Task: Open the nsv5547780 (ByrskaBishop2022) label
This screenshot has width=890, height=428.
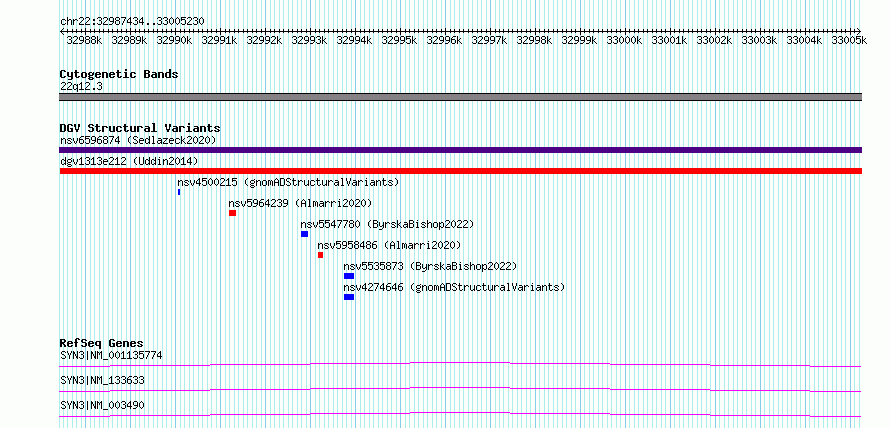Action: [387, 224]
